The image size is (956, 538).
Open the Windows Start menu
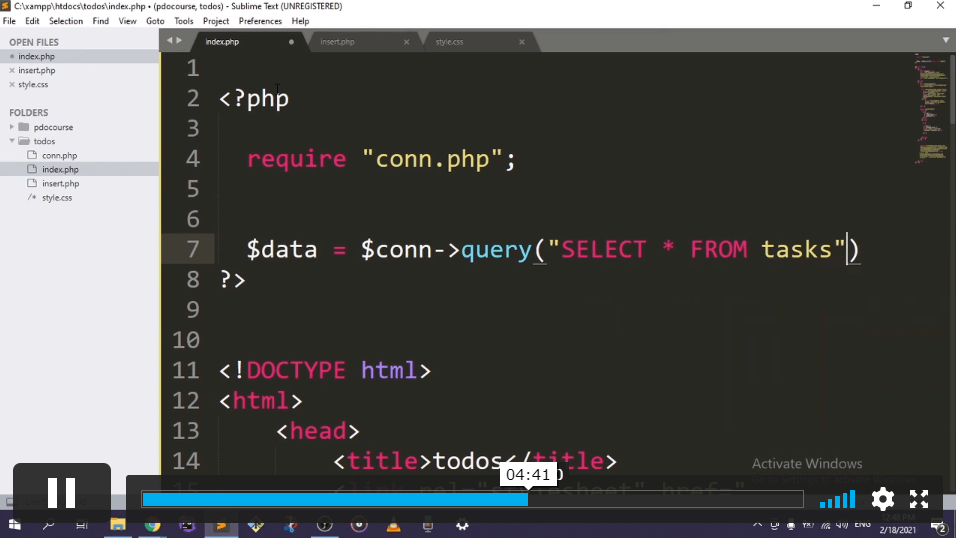coord(14,525)
